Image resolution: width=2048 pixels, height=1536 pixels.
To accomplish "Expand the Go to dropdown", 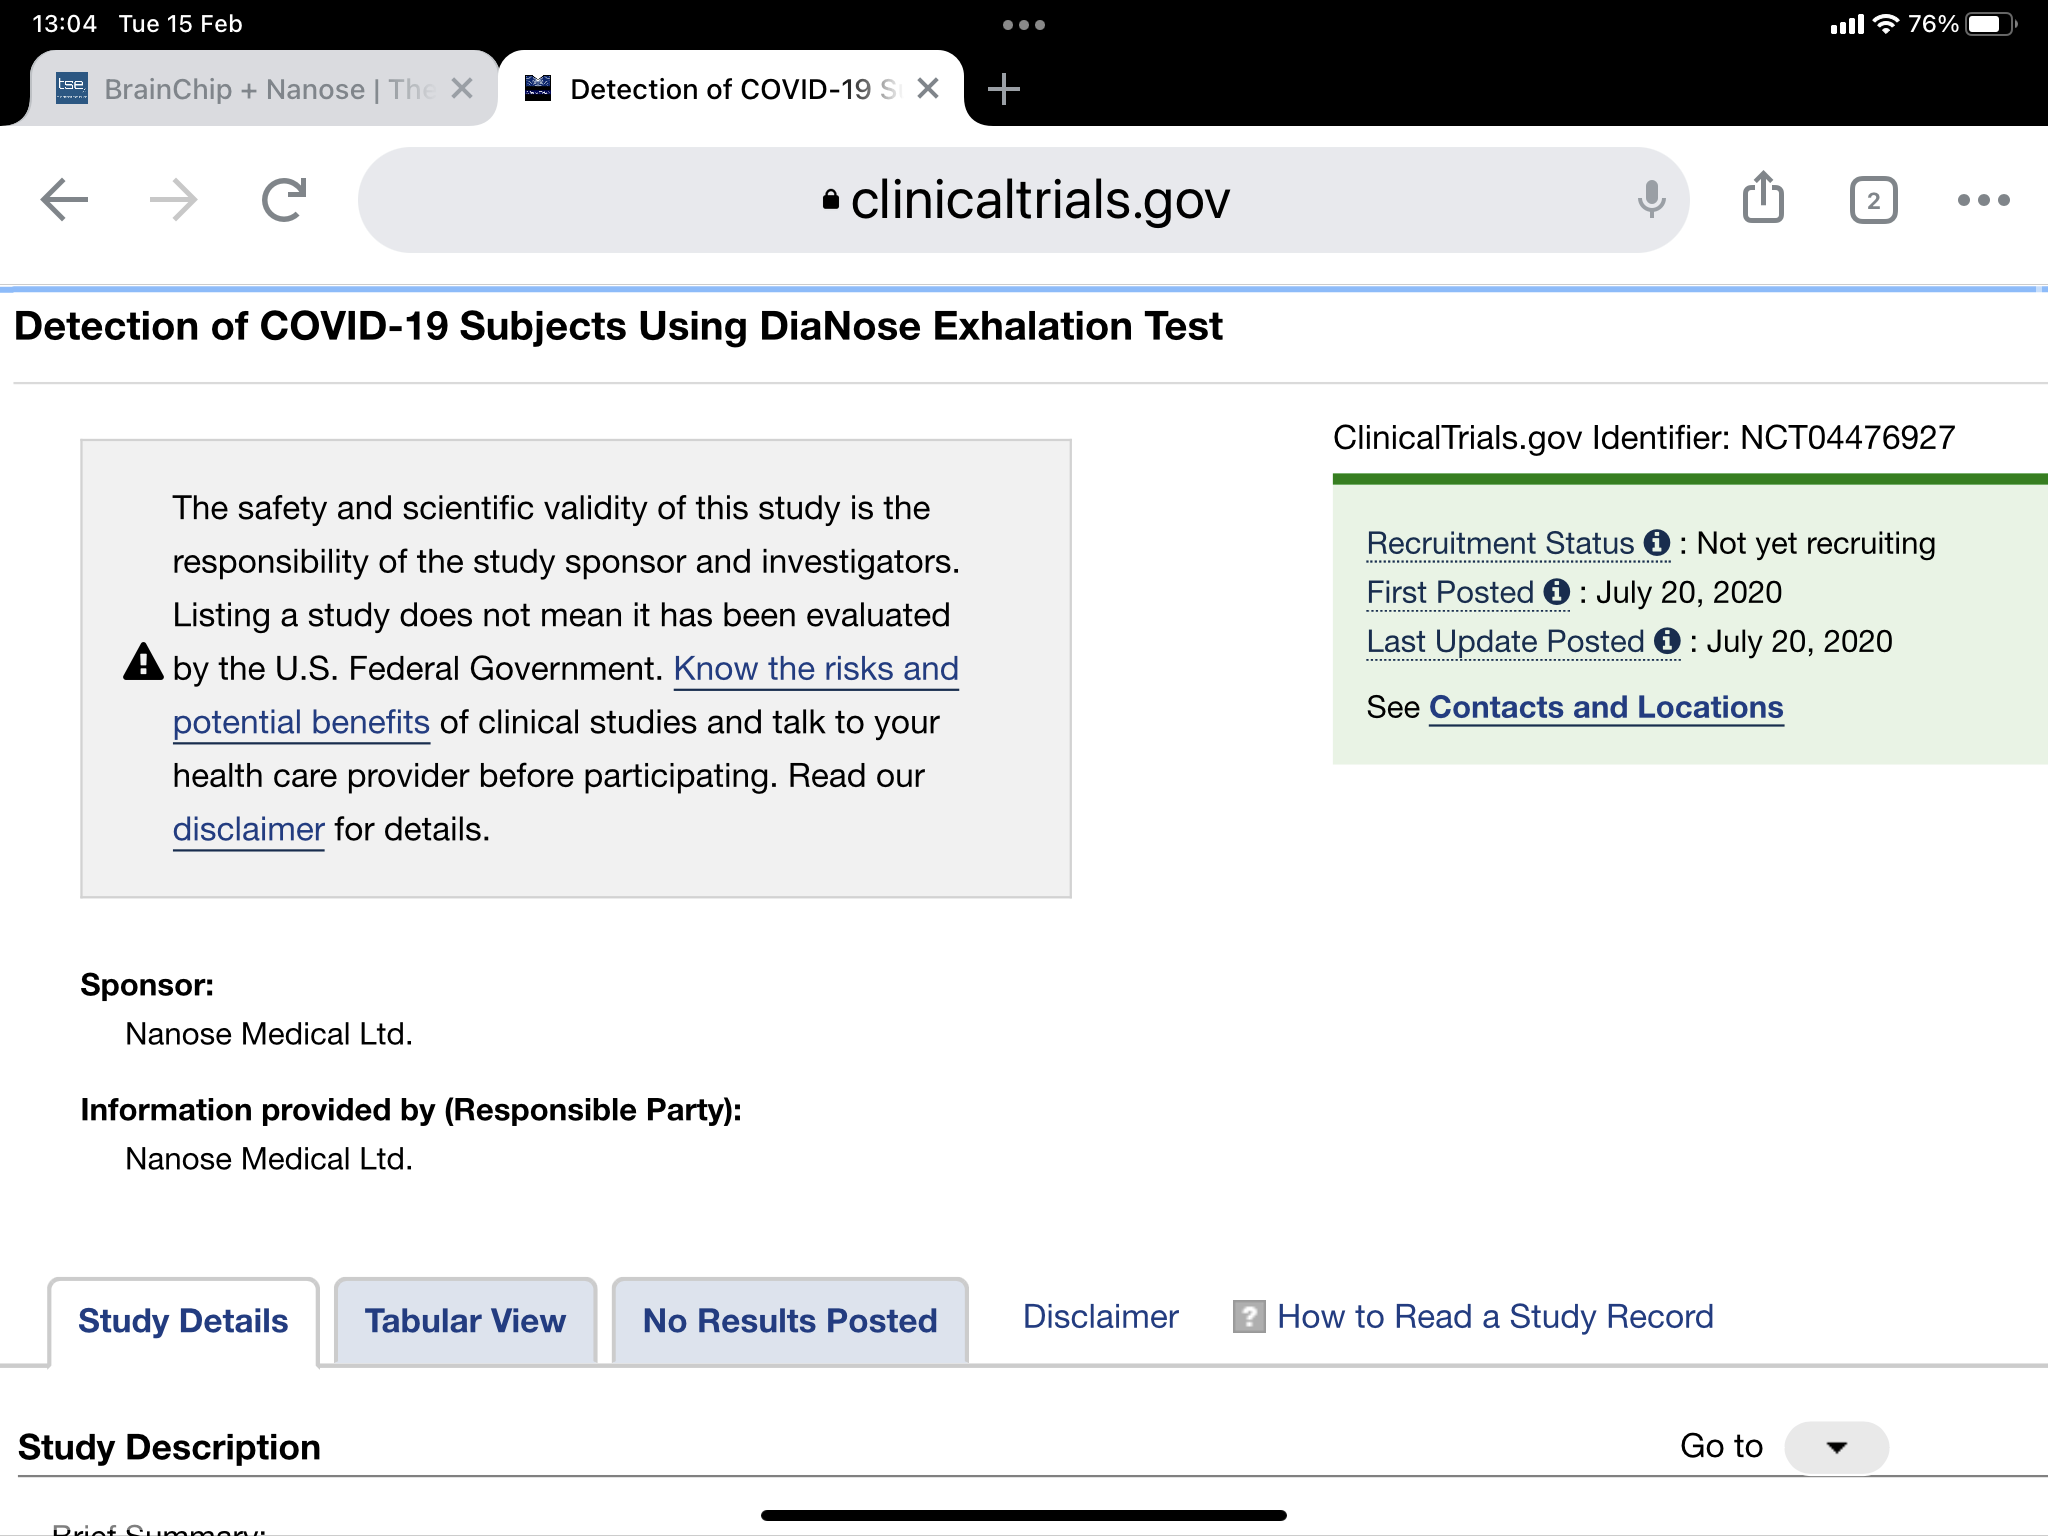I will click(1836, 1447).
